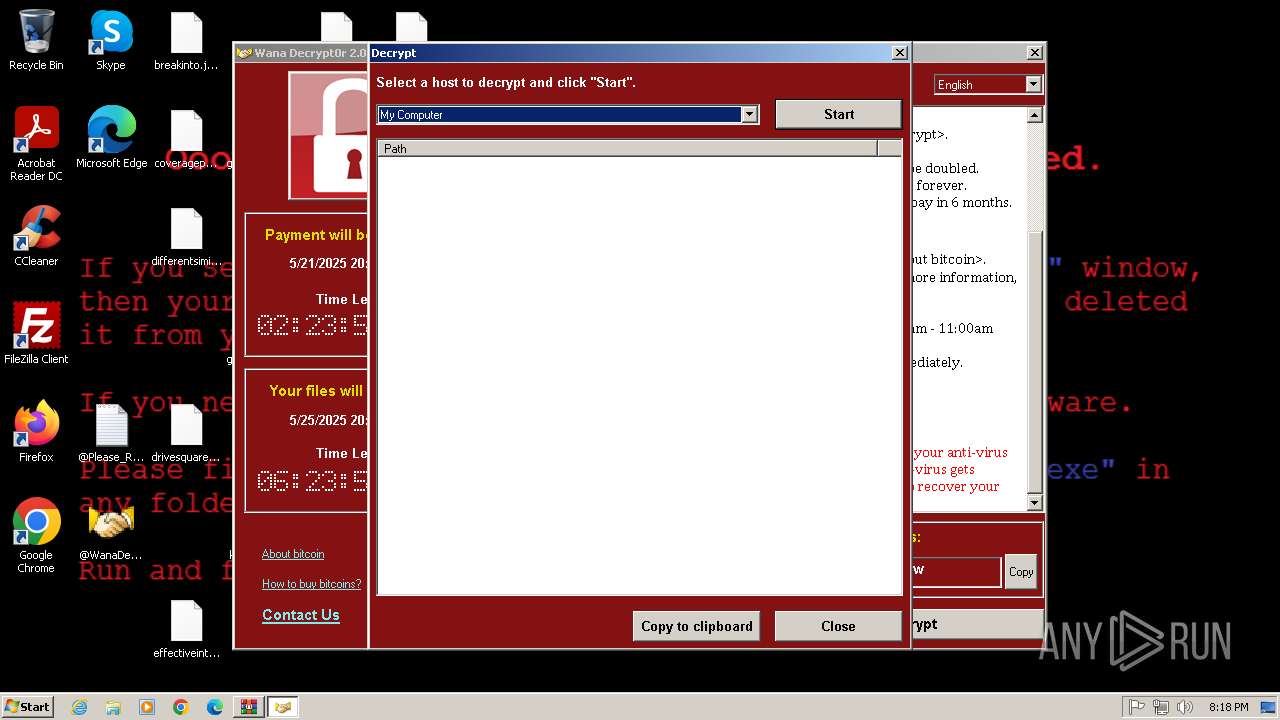Viewport: 1280px width, 720px height.
Task: Close the Wana Decrypt0r main window
Action: (x=1035, y=53)
